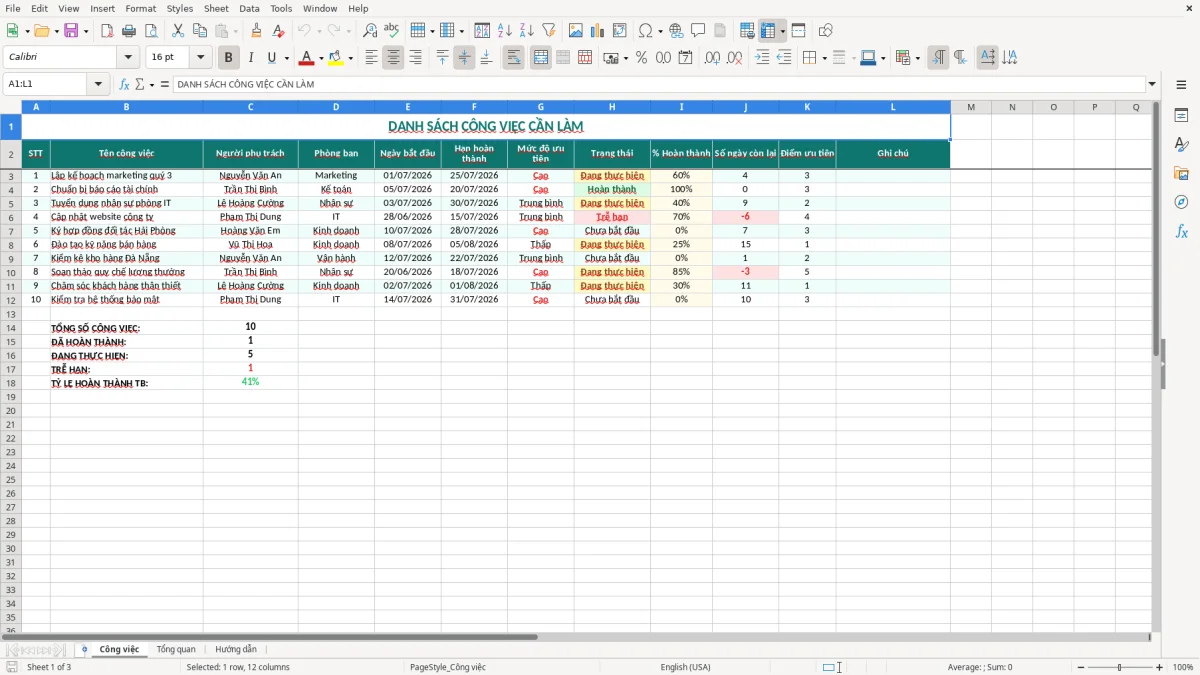Switch to Tổng quan sheet tab
The width and height of the screenshot is (1200, 675).
pos(176,649)
